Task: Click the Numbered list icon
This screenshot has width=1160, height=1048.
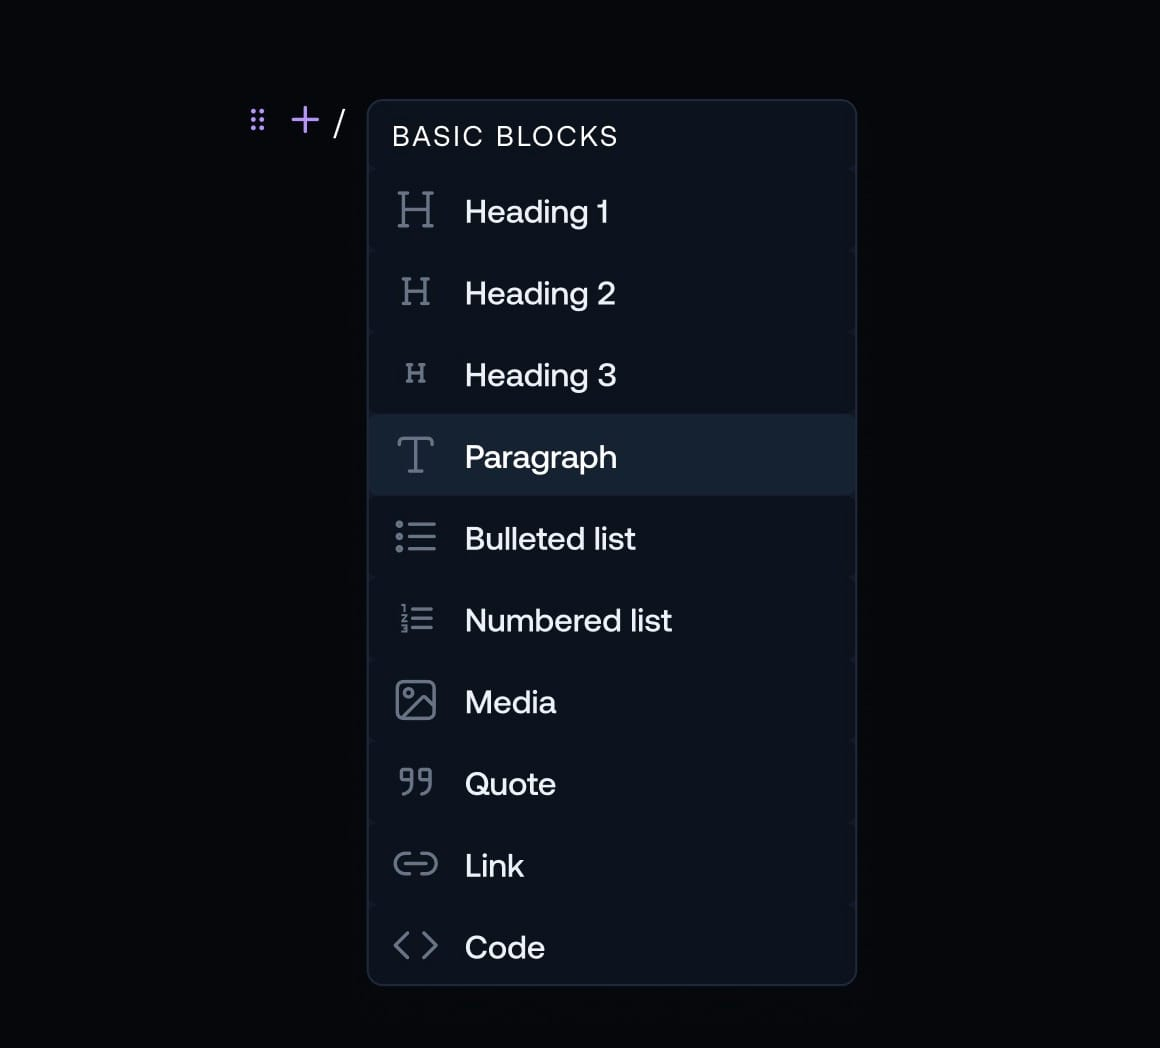Action: pyautogui.click(x=415, y=619)
